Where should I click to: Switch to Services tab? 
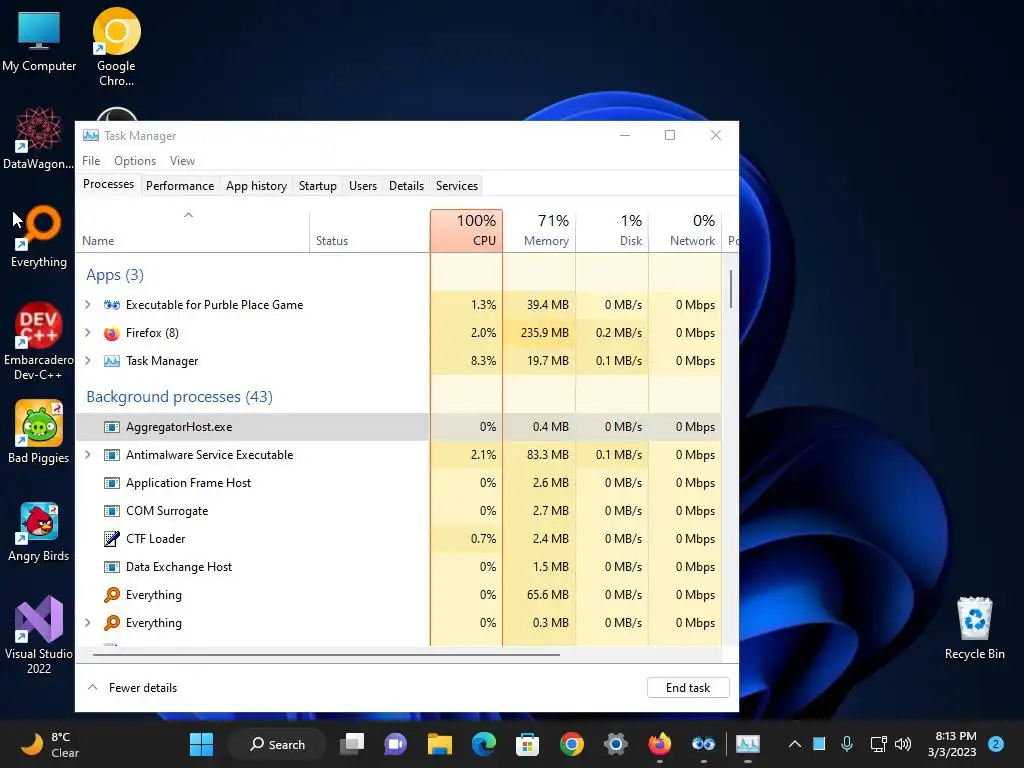(x=456, y=186)
